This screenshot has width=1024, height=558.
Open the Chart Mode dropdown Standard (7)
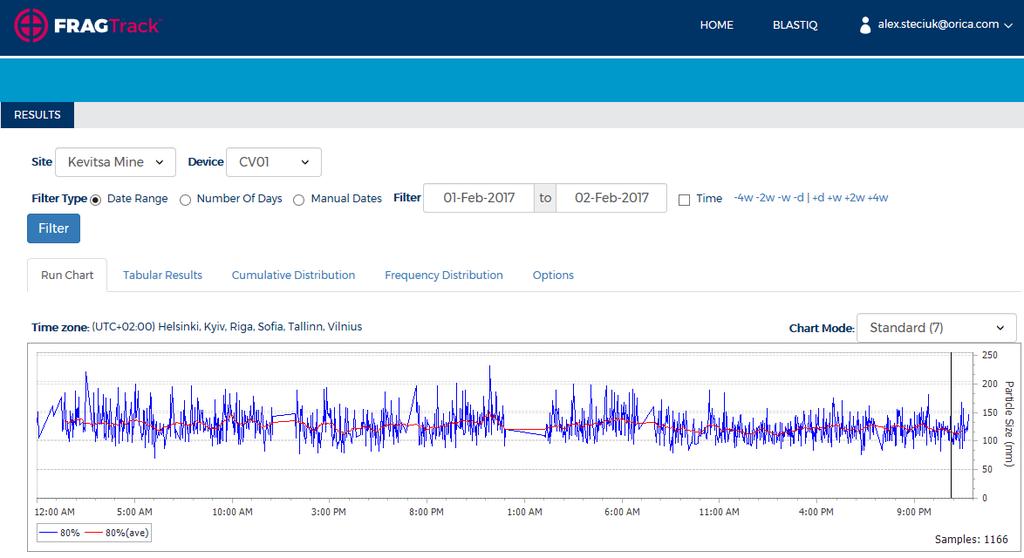tap(936, 327)
